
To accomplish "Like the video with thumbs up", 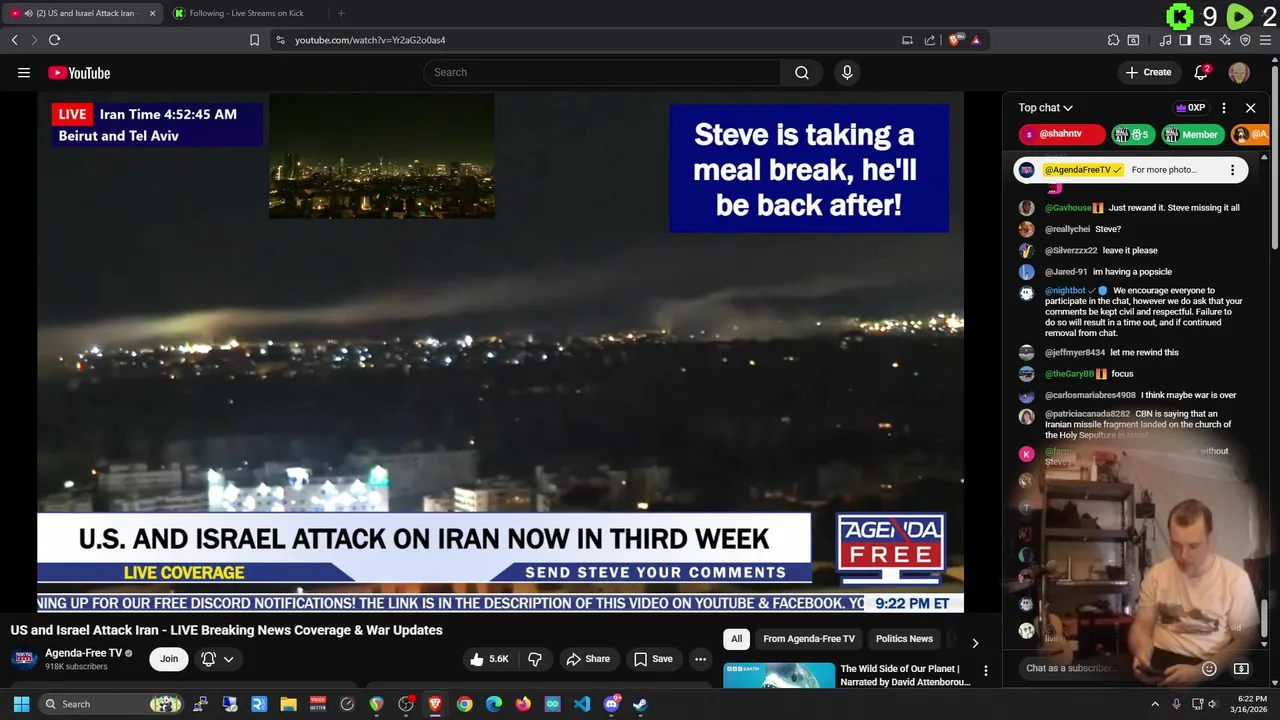I will point(489,659).
